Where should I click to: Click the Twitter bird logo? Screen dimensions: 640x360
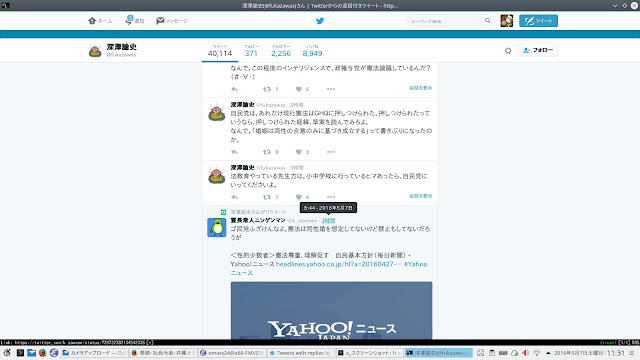click(x=320, y=21)
